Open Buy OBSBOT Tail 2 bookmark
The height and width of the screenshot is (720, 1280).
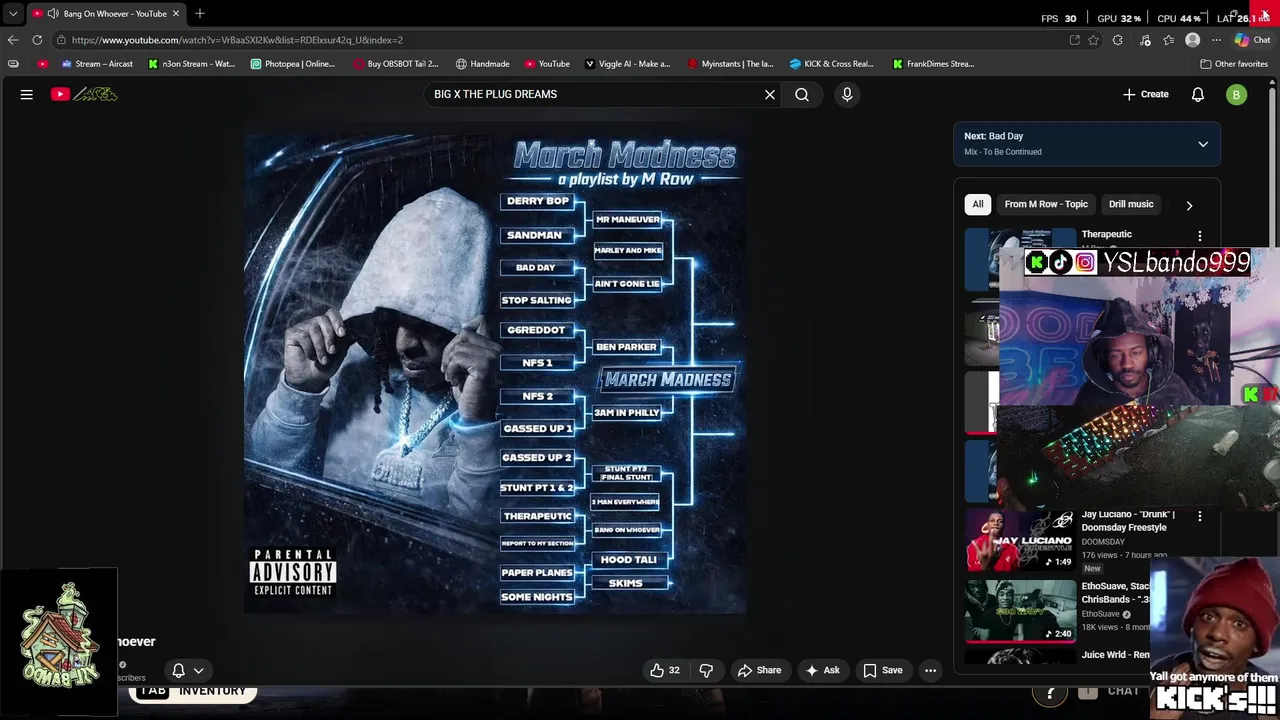pyautogui.click(x=396, y=64)
